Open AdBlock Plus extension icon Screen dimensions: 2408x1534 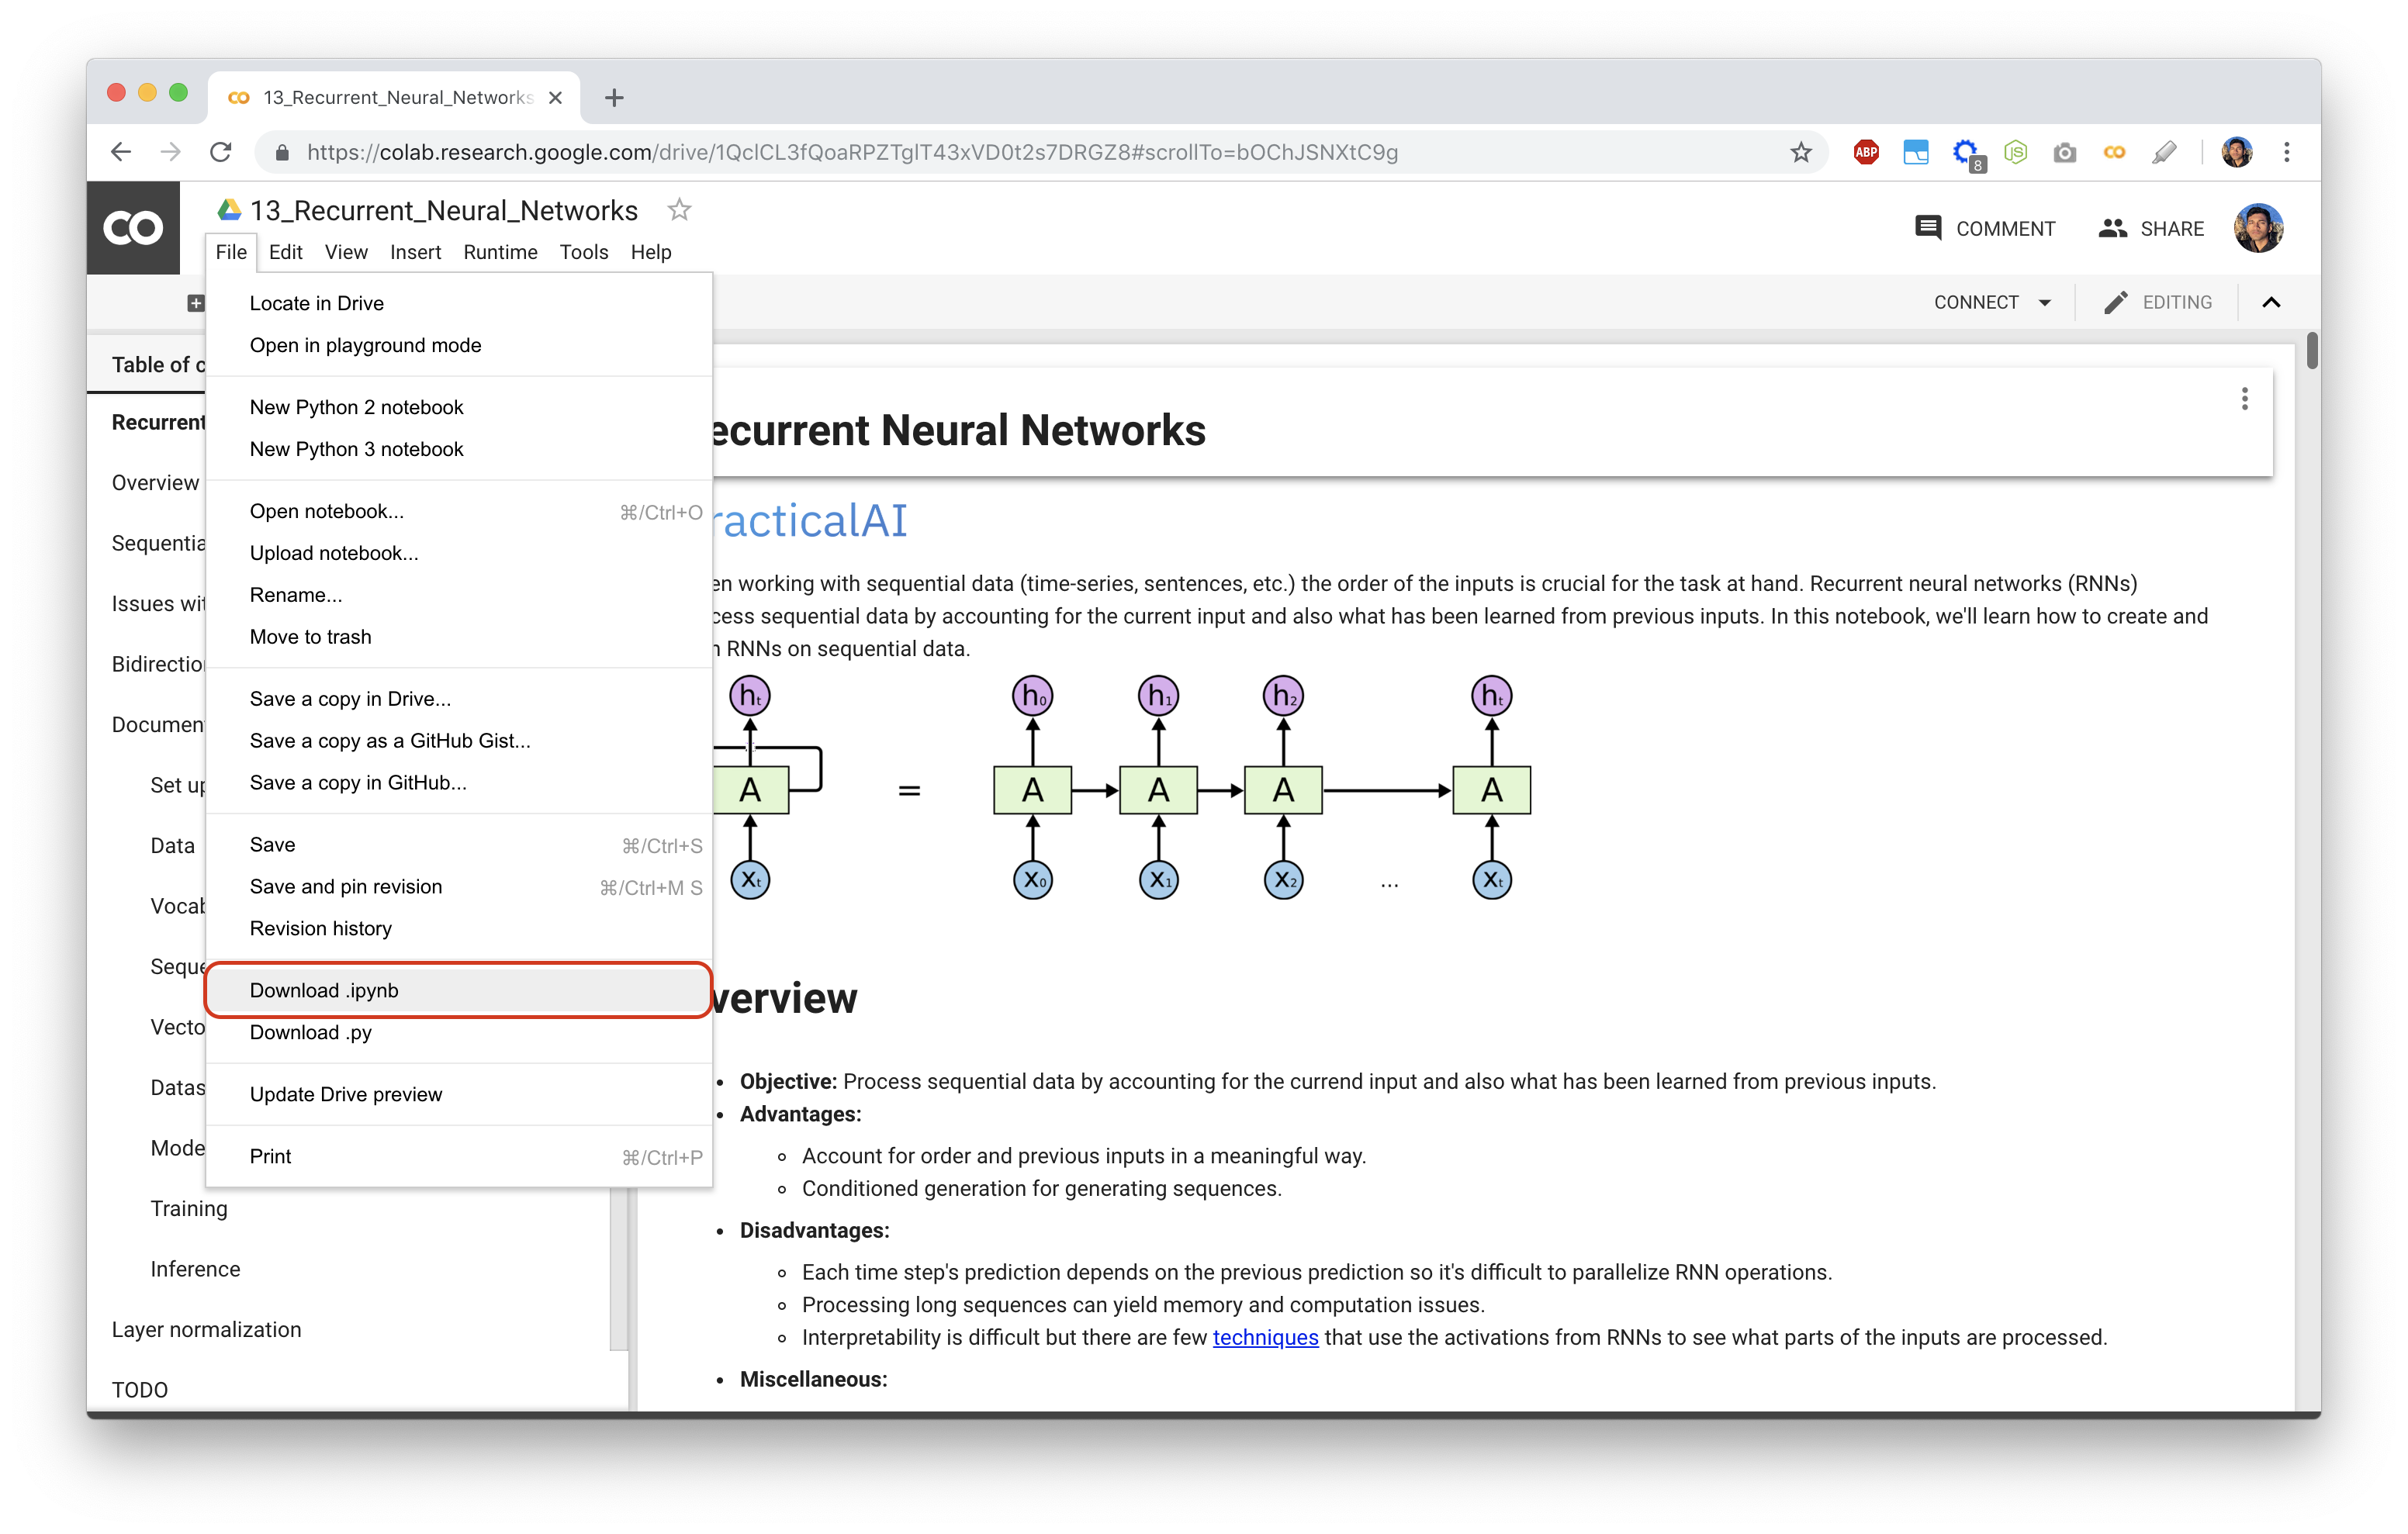(1865, 152)
